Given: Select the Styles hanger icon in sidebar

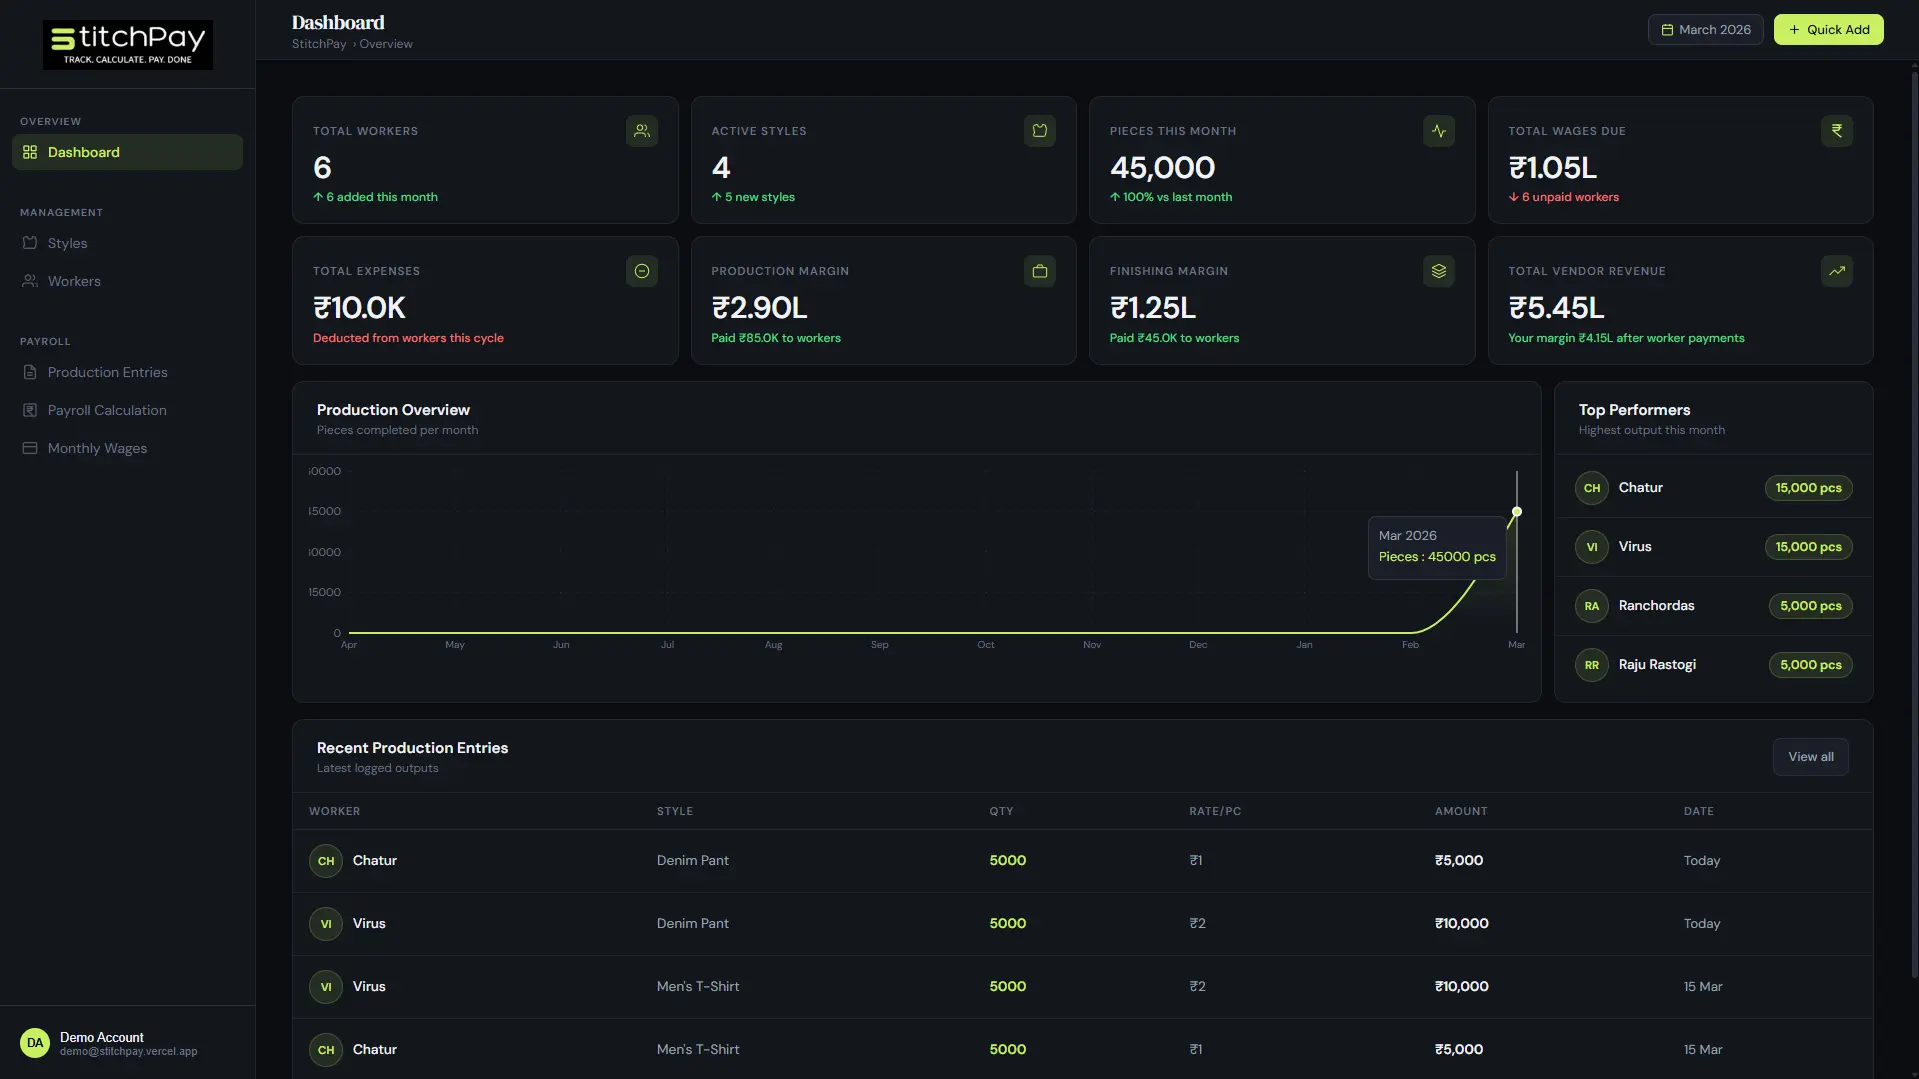Looking at the screenshot, I should pos(31,243).
